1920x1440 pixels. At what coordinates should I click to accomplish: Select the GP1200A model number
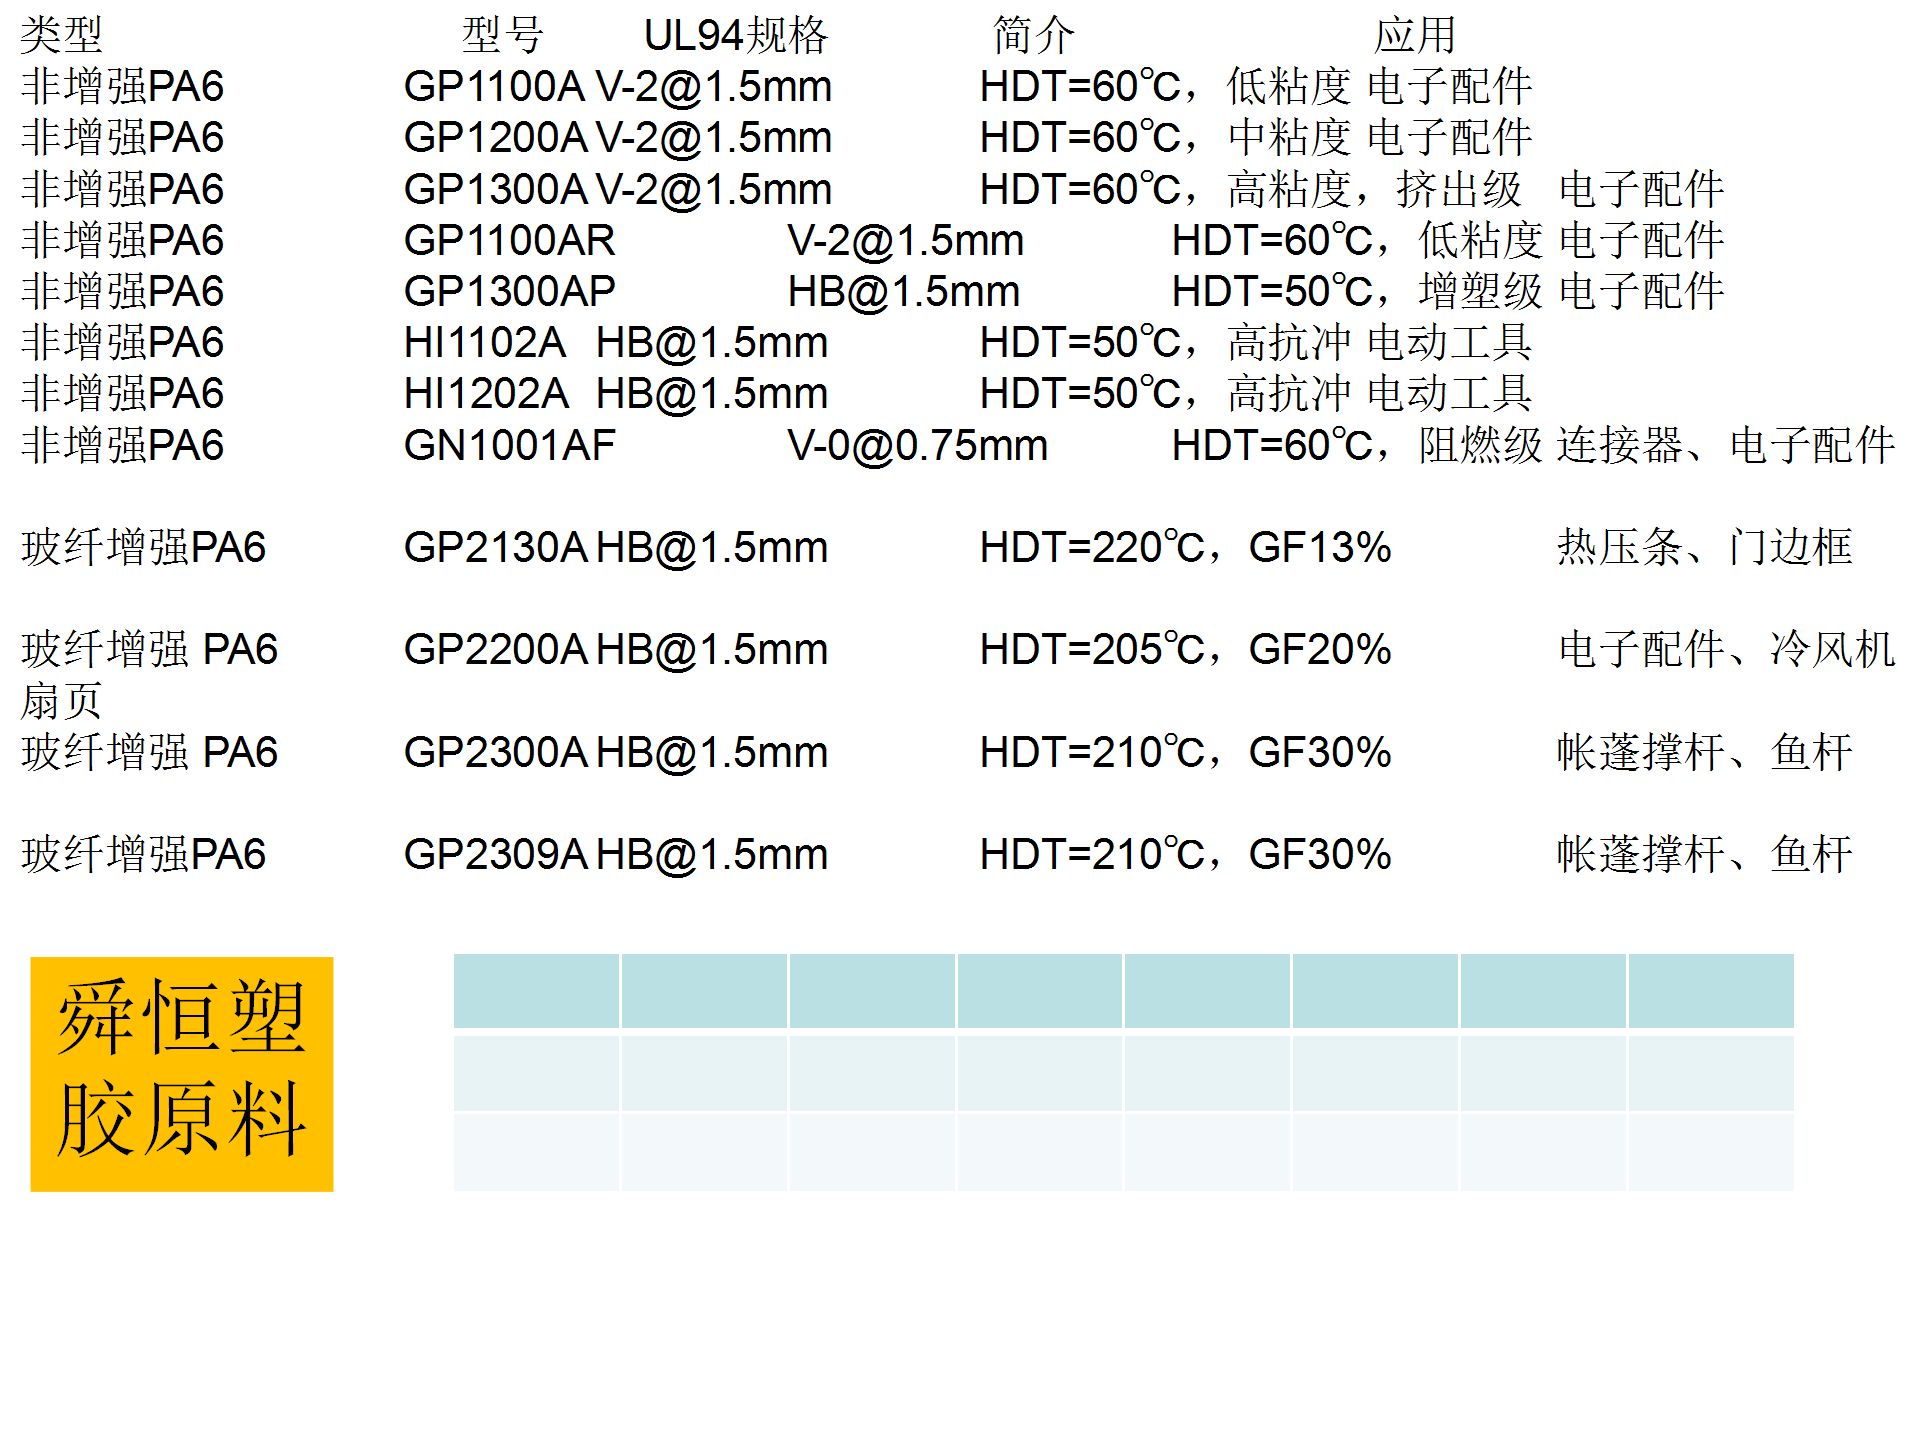point(495,138)
